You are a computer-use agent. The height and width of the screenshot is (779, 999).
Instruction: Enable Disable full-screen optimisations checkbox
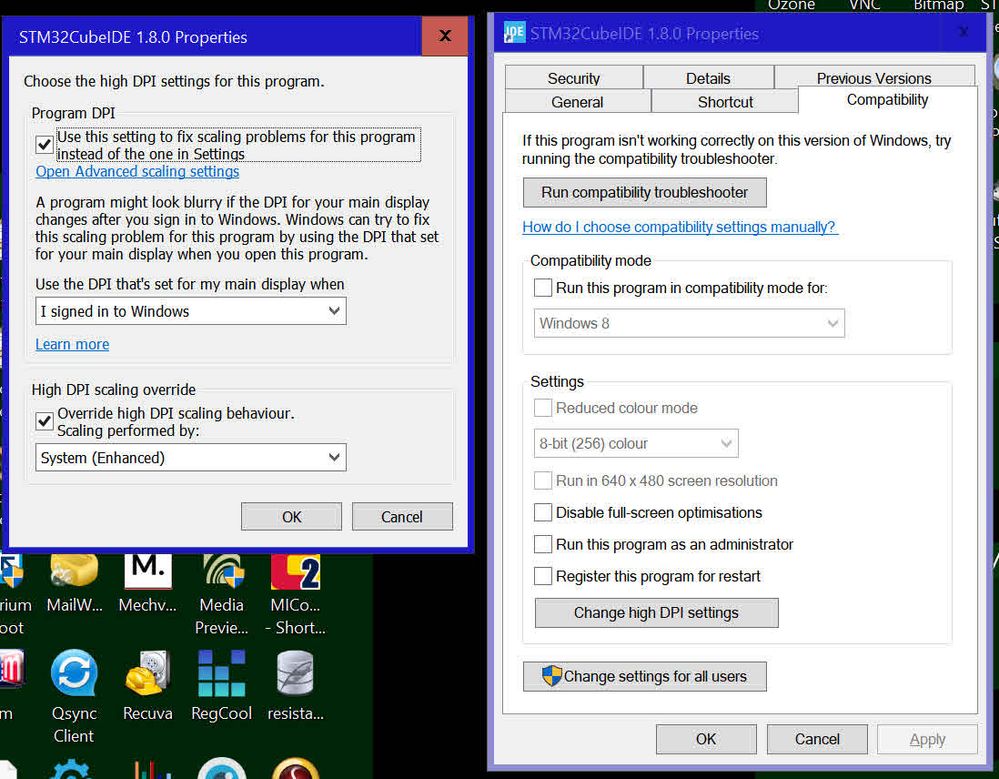pyautogui.click(x=543, y=512)
